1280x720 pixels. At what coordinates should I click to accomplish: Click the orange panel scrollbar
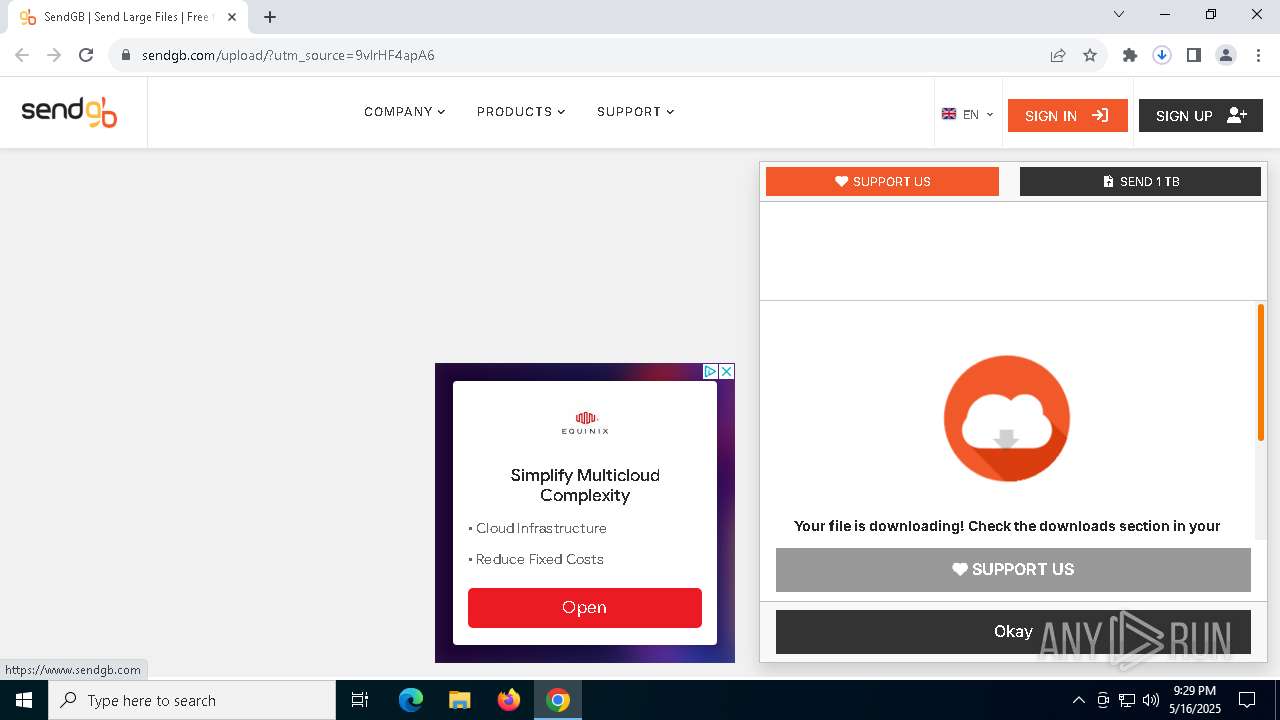[x=1261, y=372]
